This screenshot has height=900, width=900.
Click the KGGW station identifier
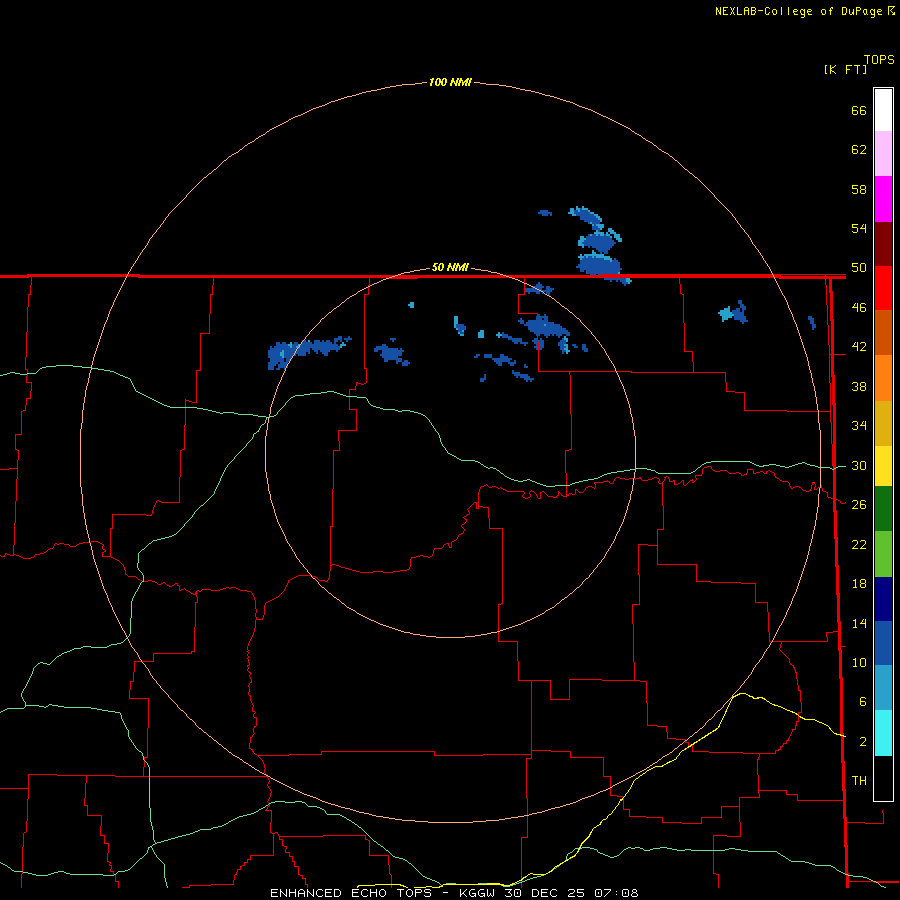click(478, 893)
